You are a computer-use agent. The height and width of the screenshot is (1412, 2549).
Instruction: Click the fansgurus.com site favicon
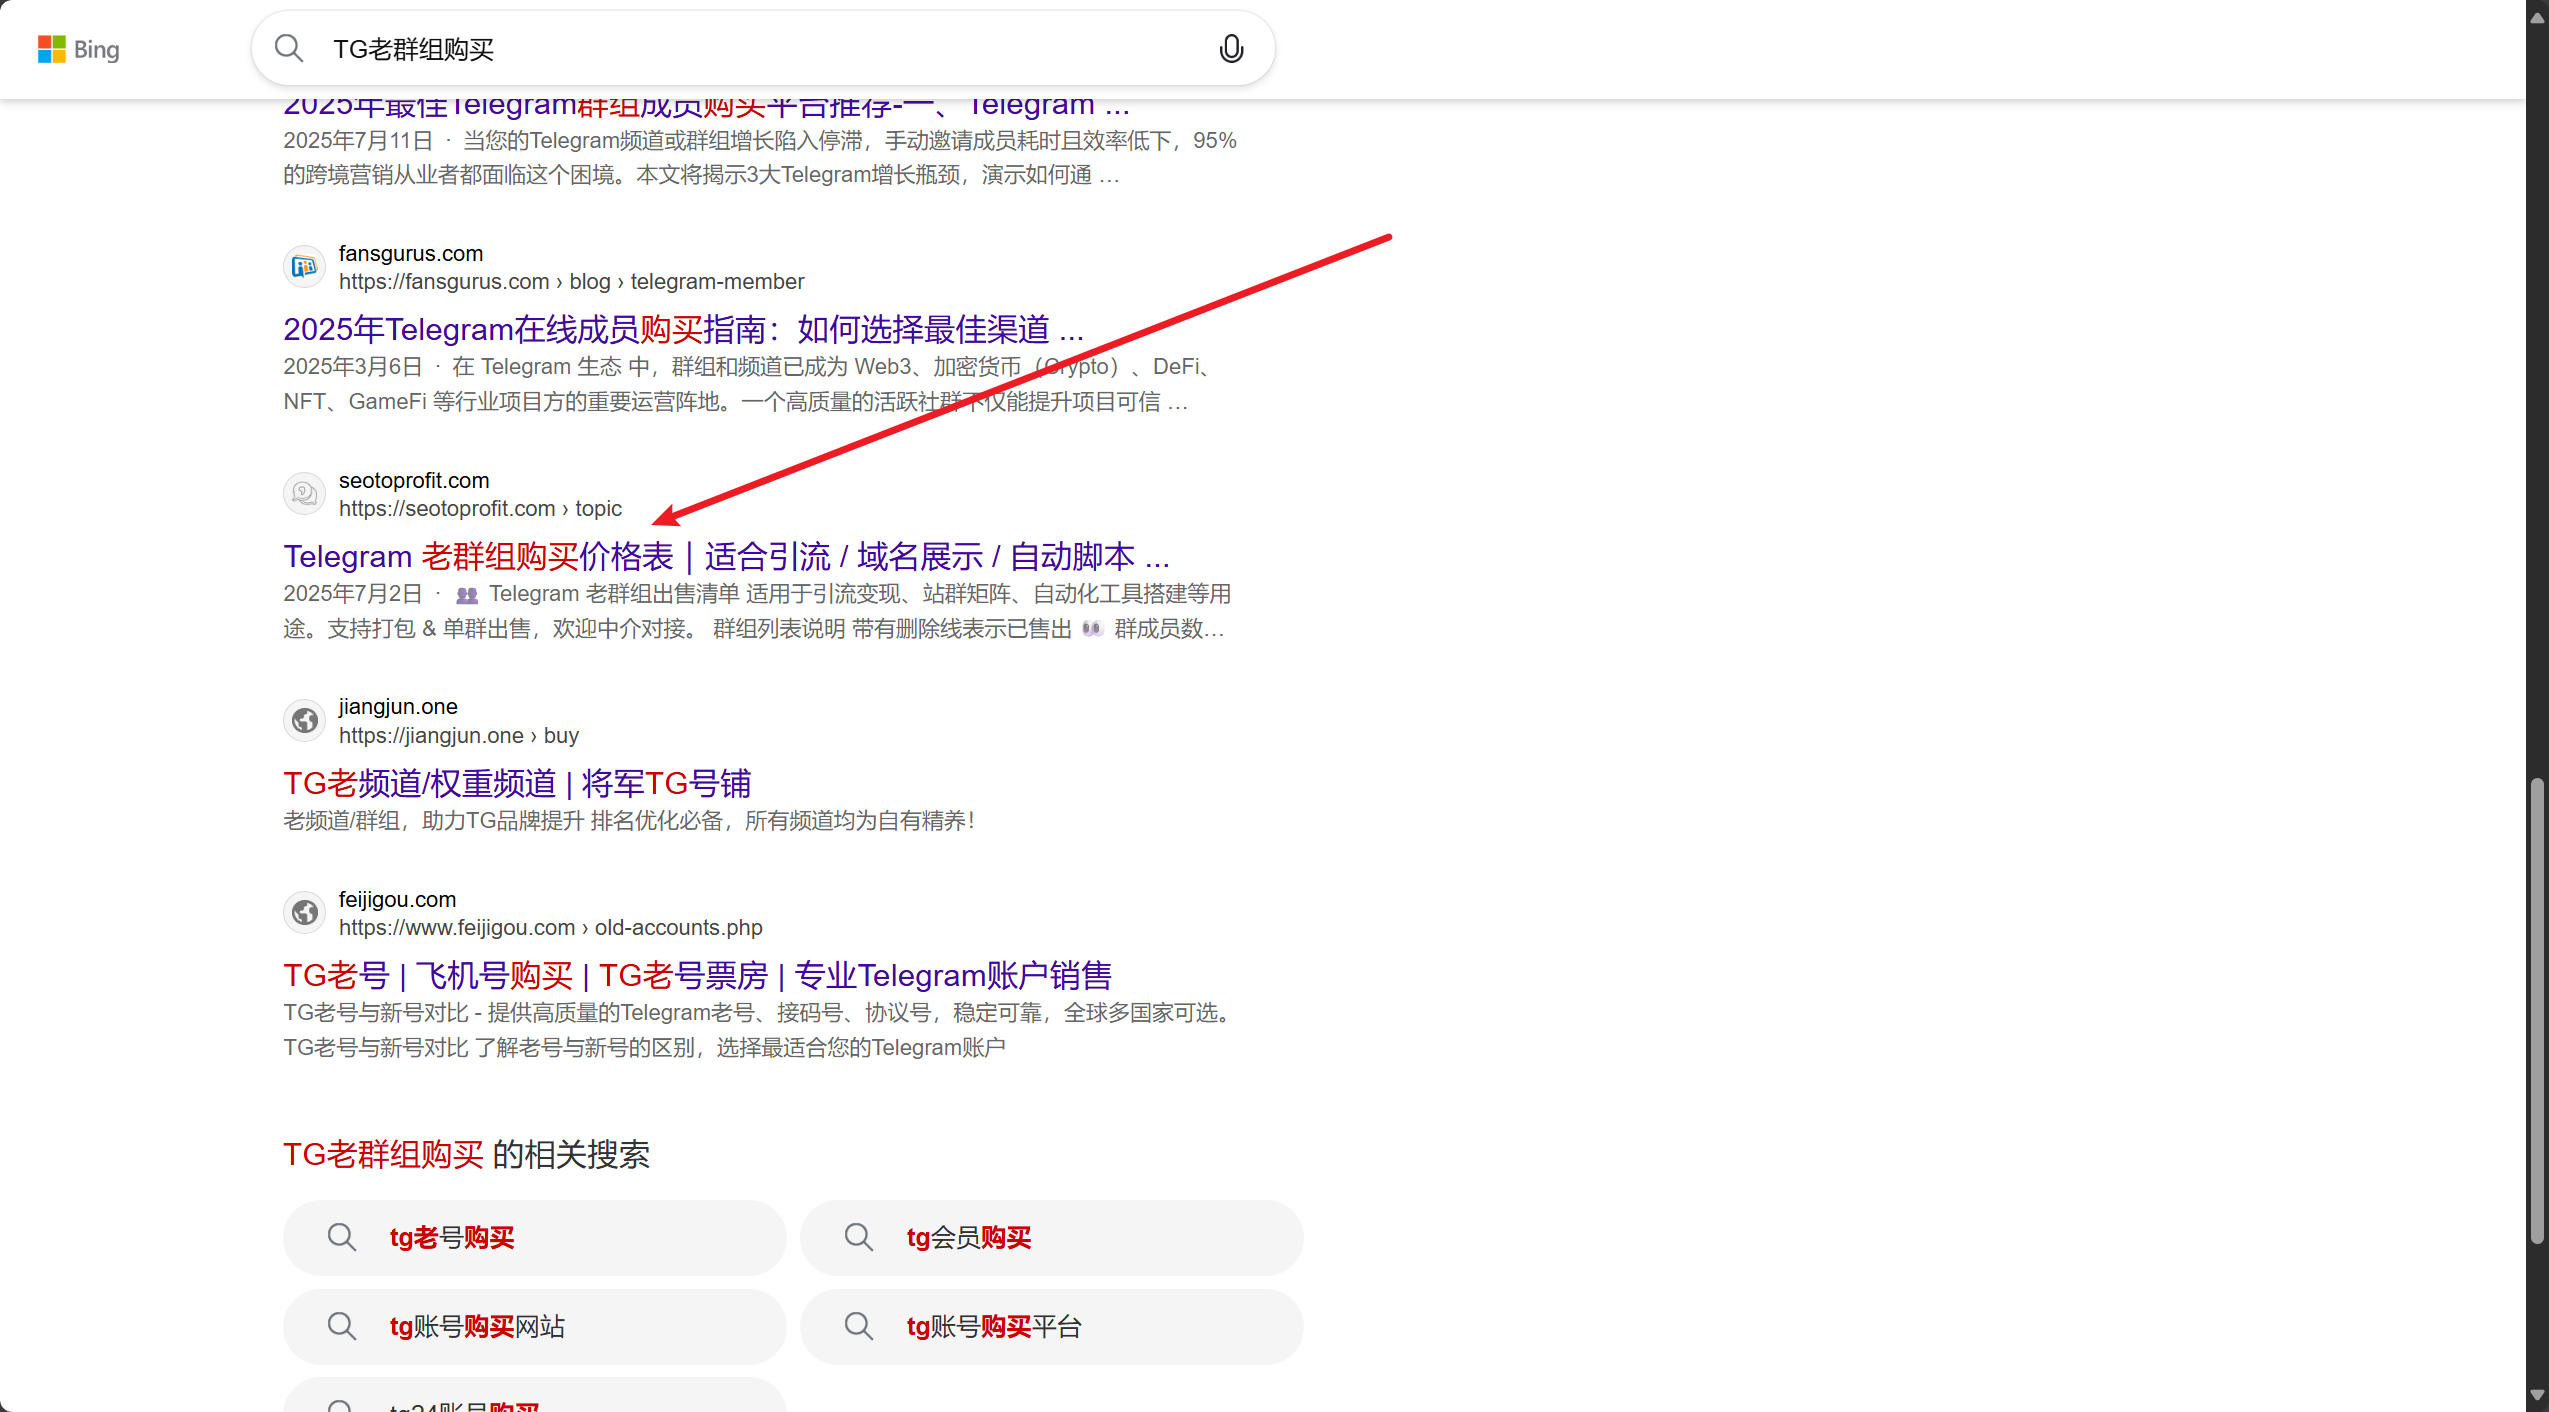304,267
